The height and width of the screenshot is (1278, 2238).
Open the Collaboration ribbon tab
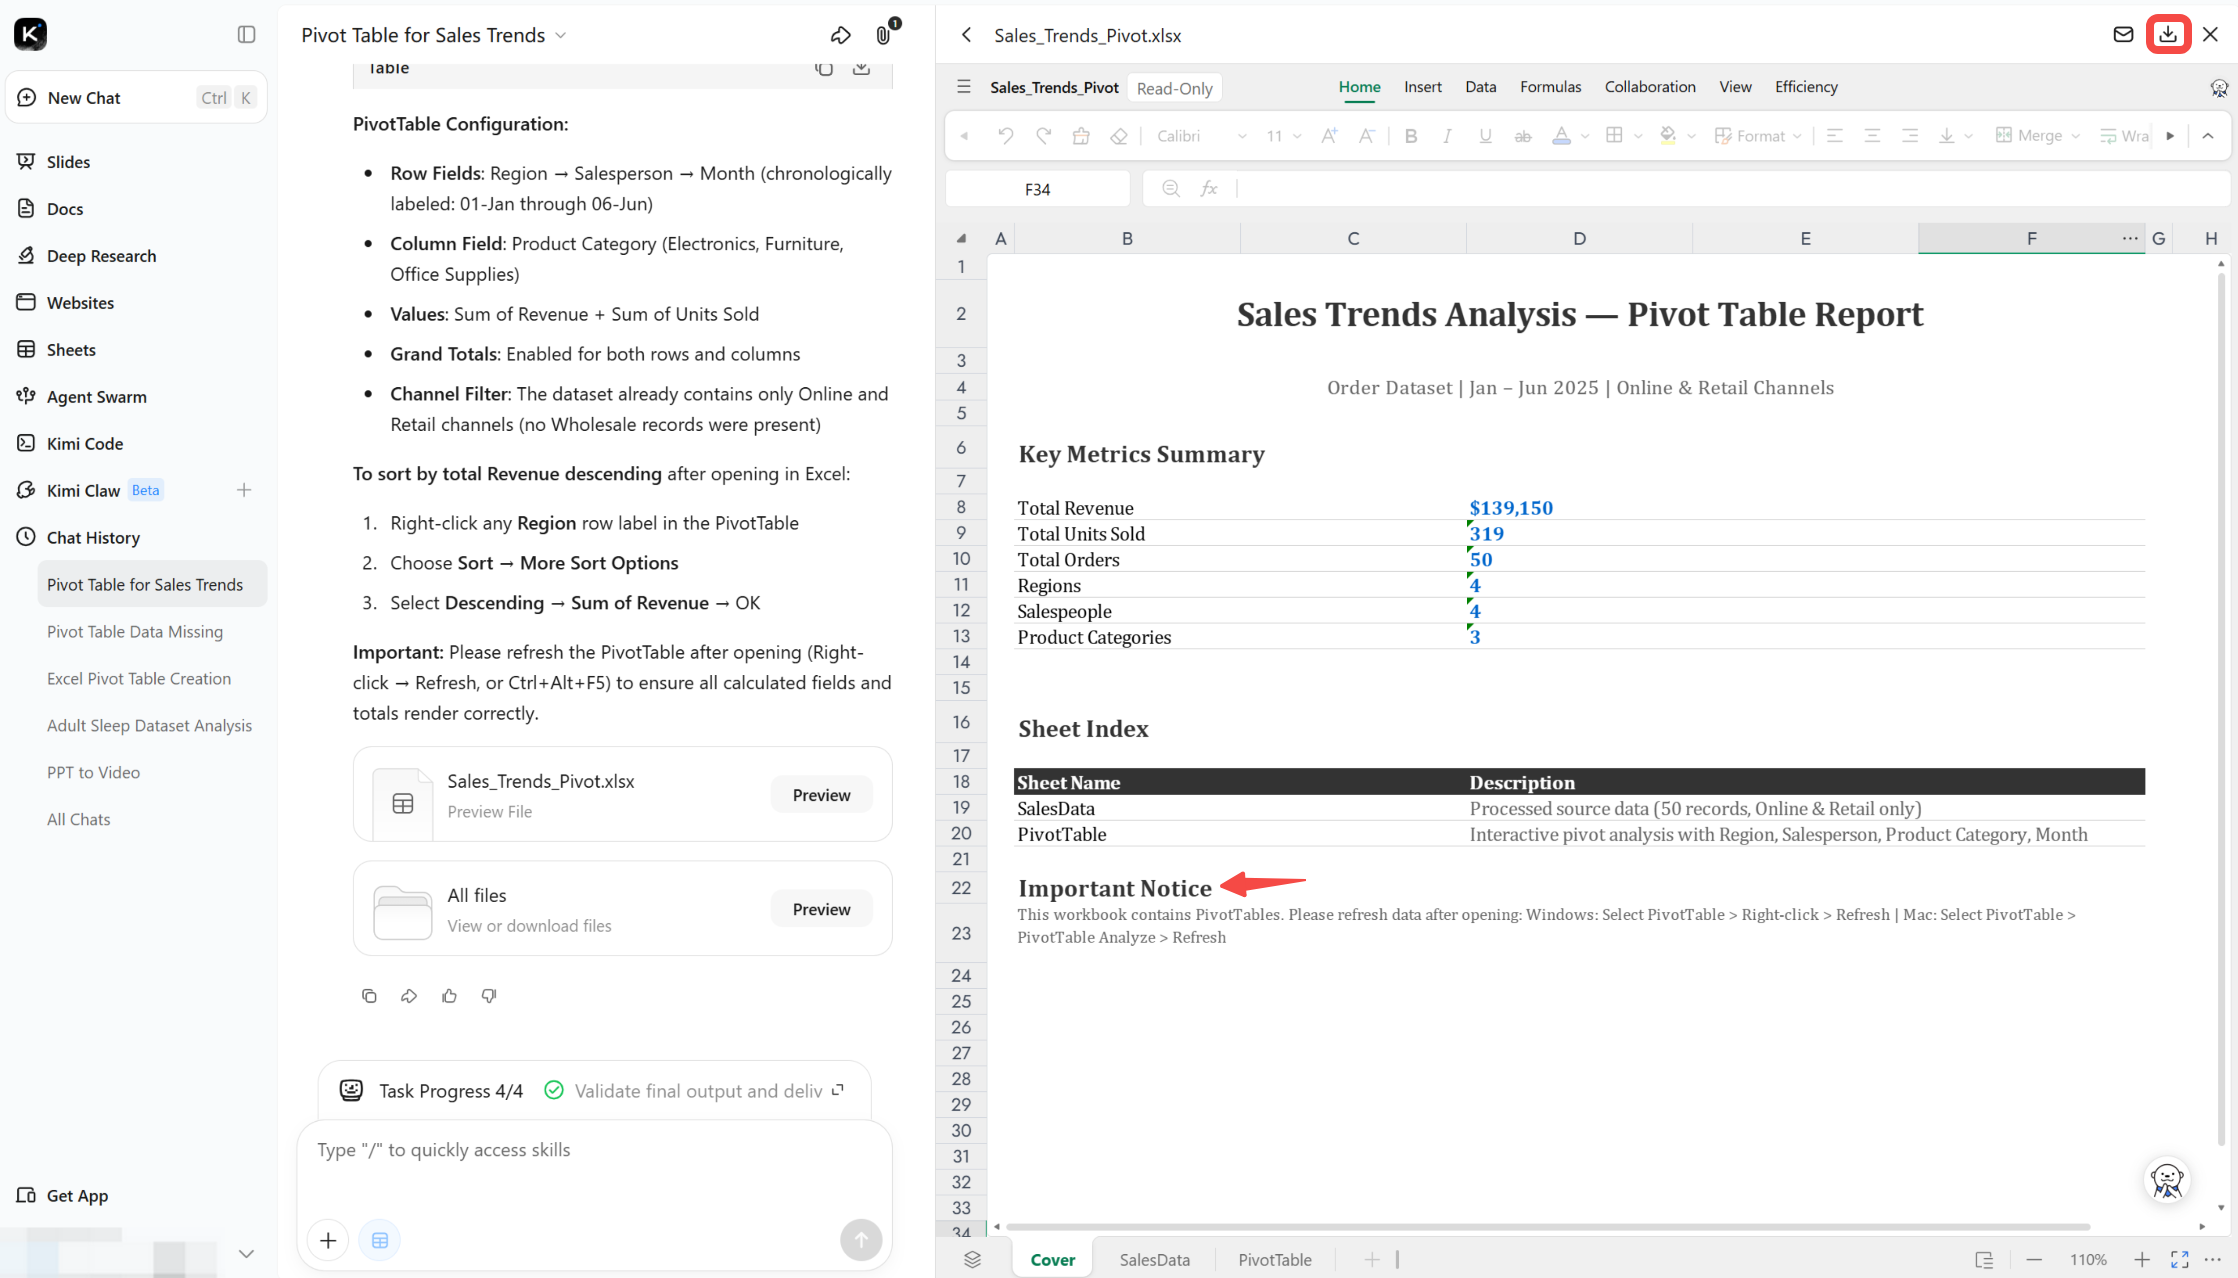click(1650, 87)
